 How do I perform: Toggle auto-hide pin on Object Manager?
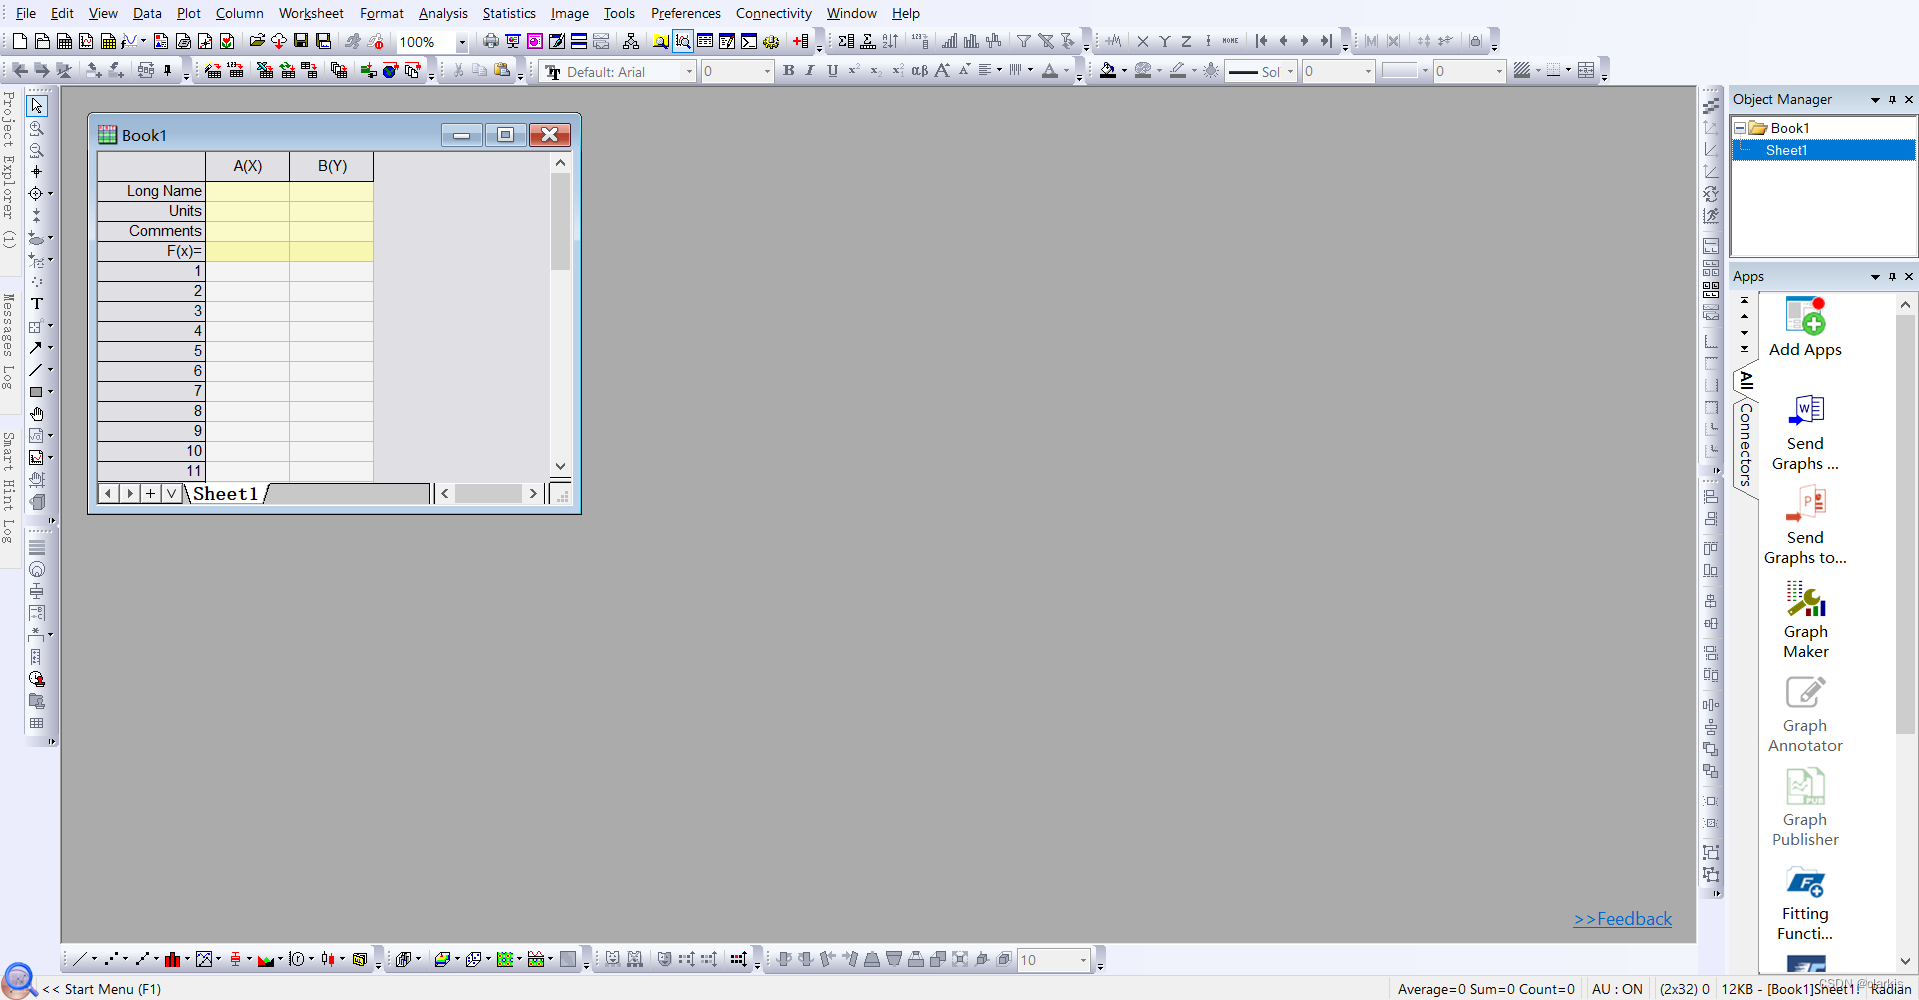tap(1892, 100)
